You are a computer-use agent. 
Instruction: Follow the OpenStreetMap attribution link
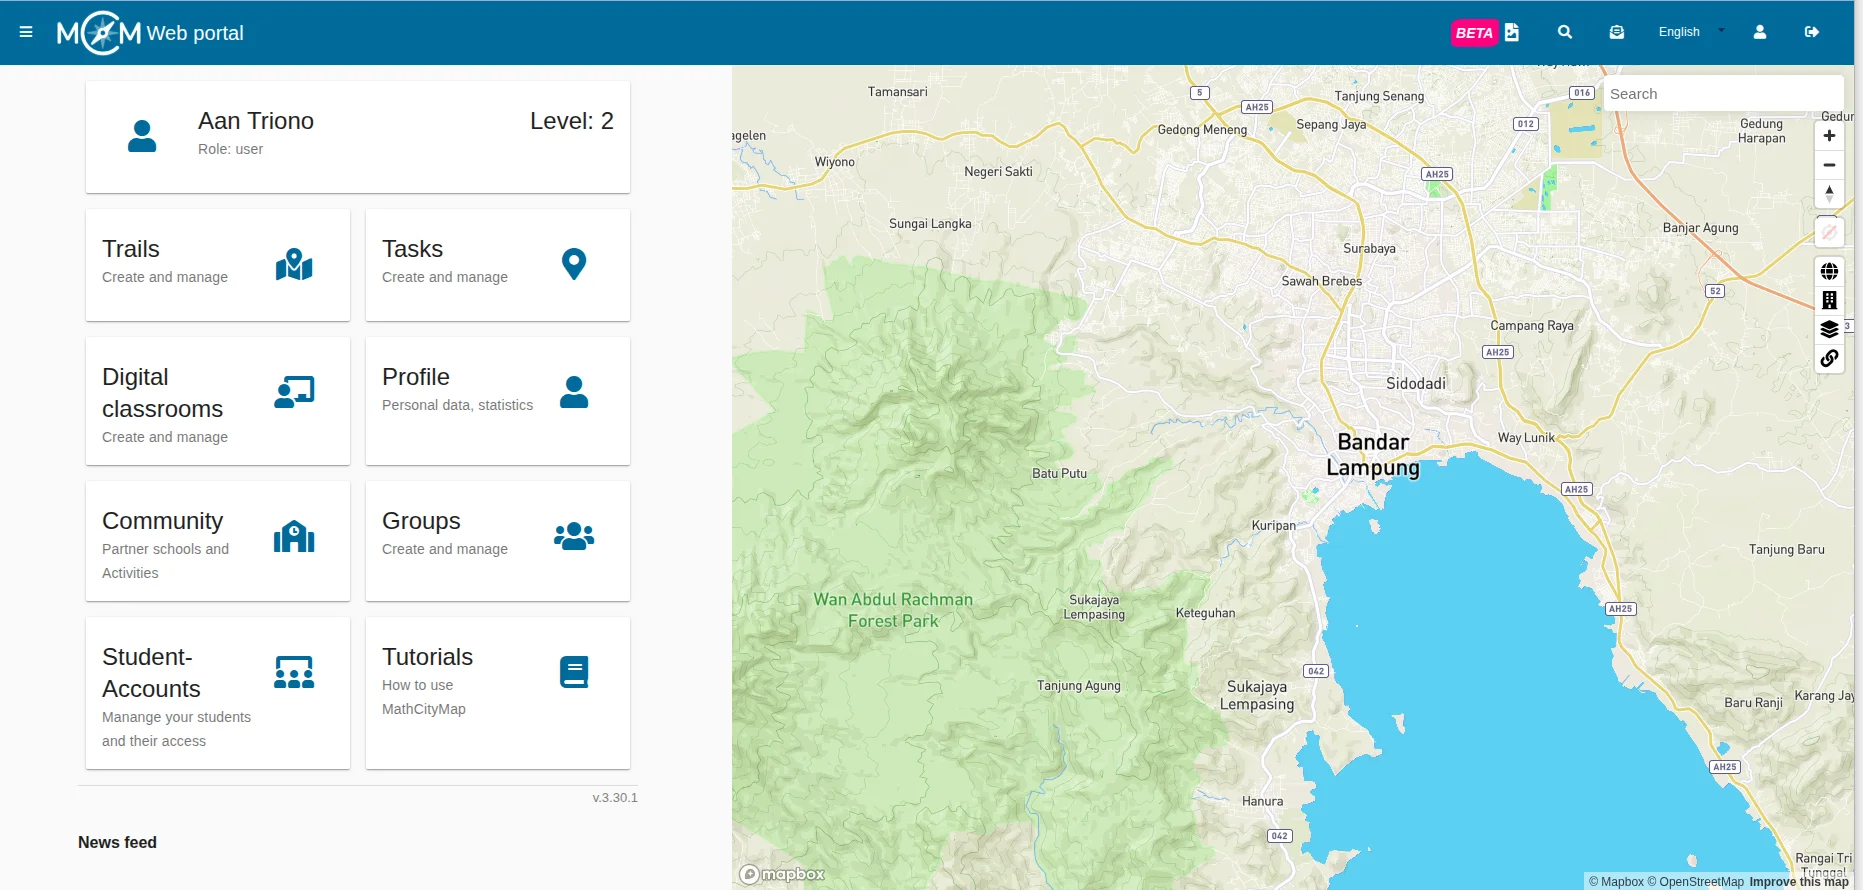1695,882
